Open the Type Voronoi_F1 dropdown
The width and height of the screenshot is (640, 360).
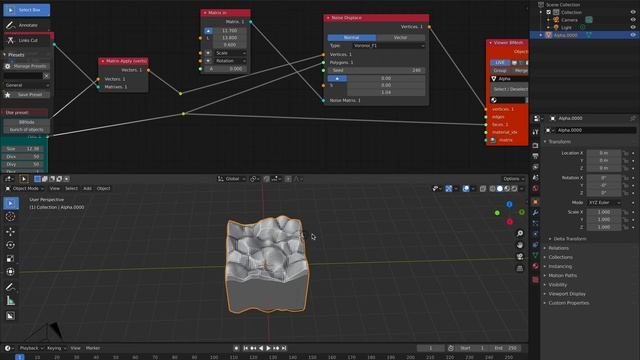point(388,46)
